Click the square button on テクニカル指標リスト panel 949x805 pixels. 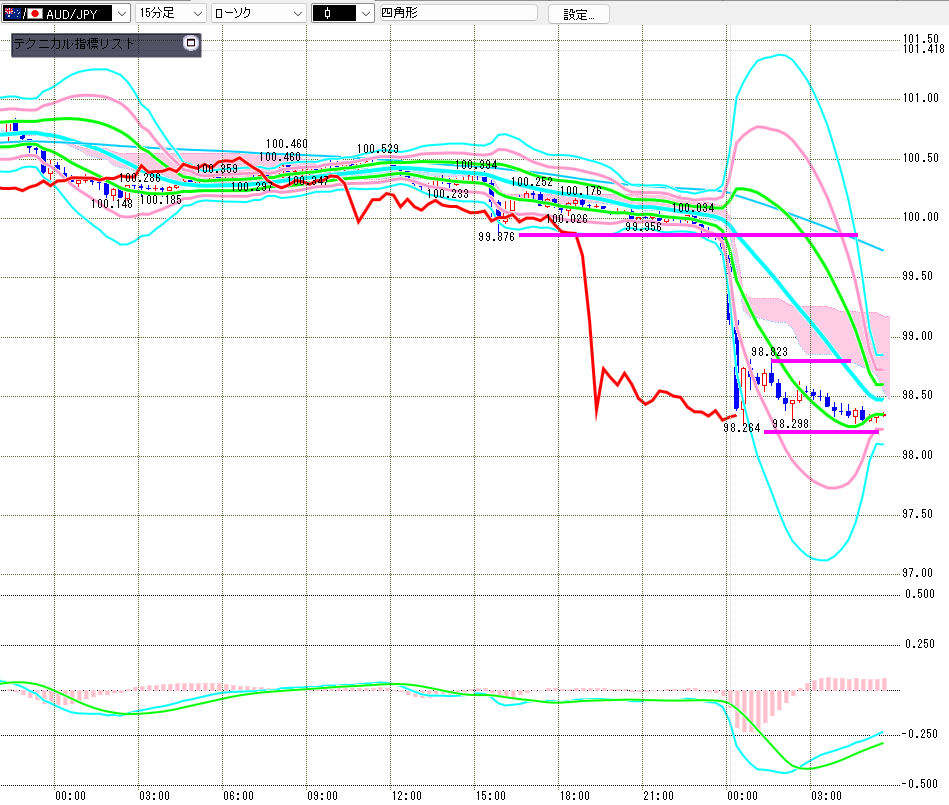[x=191, y=44]
